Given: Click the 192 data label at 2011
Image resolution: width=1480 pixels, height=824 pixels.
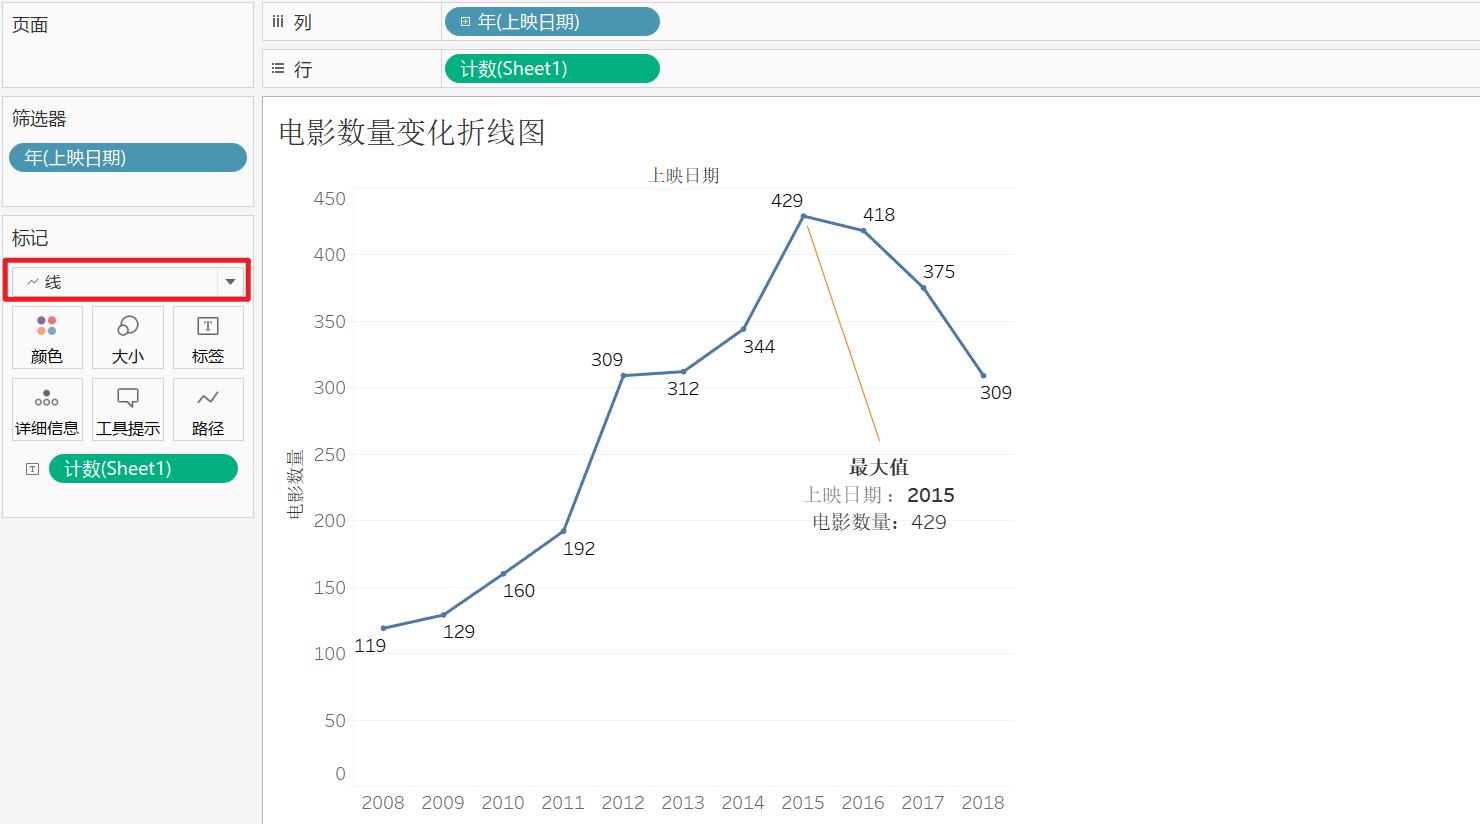Looking at the screenshot, I should pos(579,549).
